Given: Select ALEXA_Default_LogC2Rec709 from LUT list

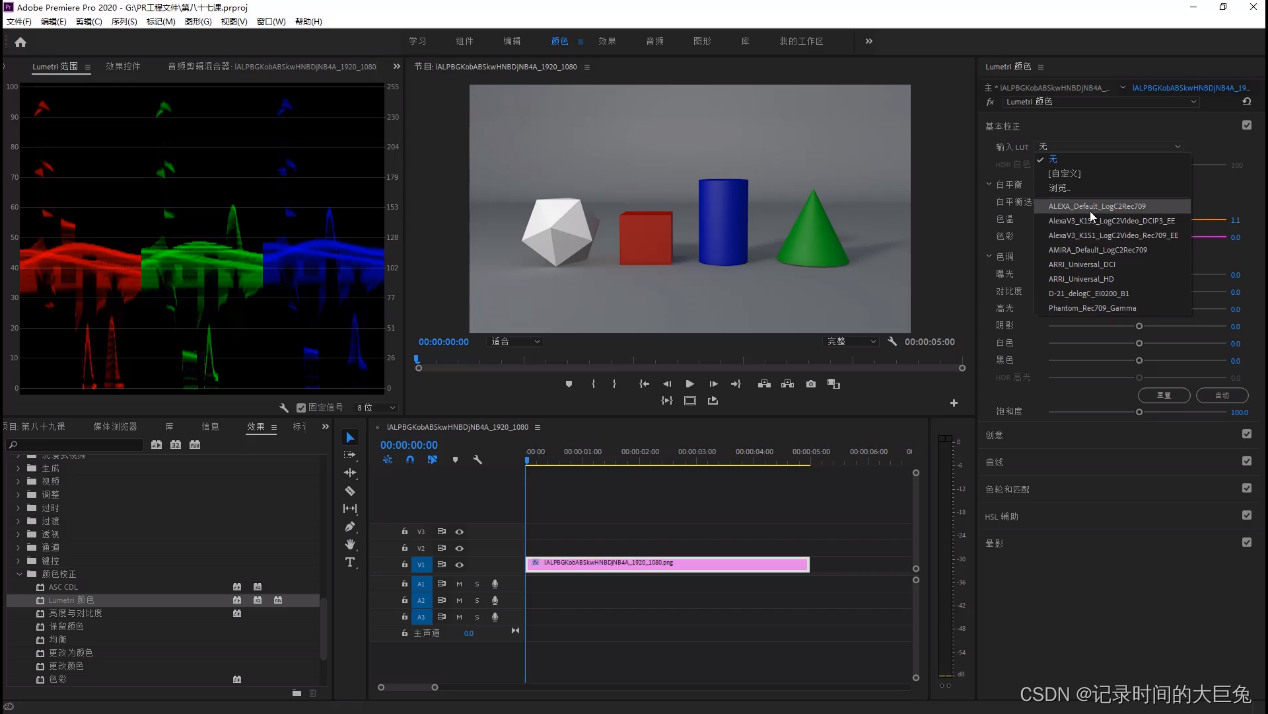Looking at the screenshot, I should click(1097, 206).
